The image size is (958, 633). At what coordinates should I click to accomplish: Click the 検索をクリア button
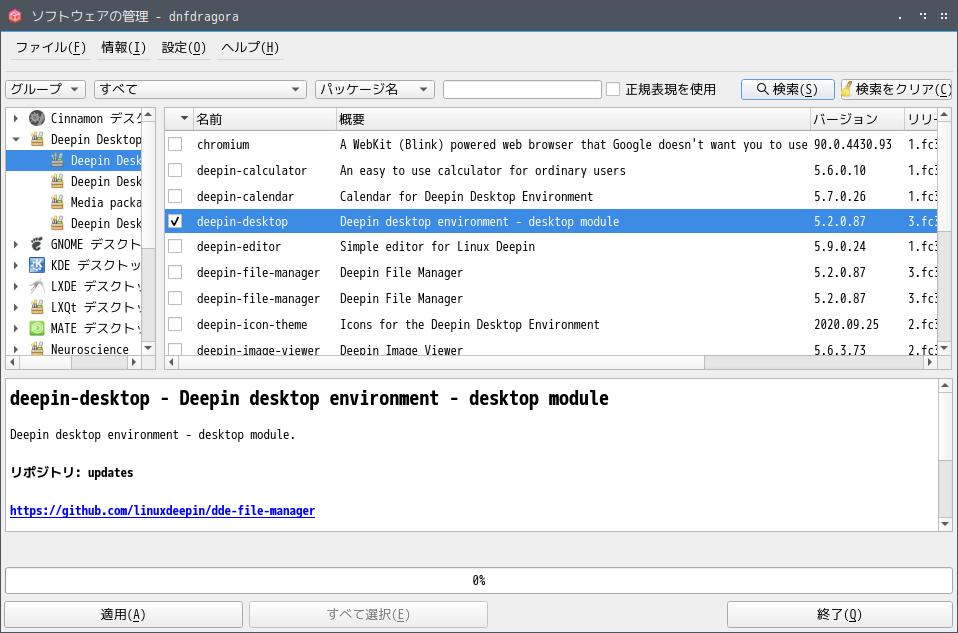(x=896, y=89)
